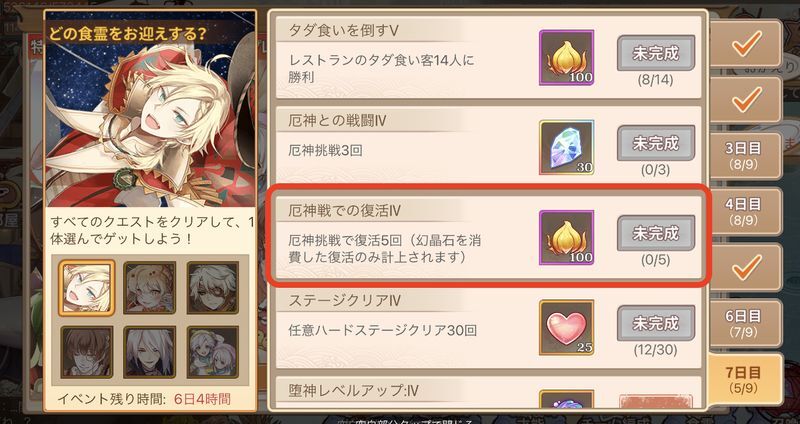Select the white-haired eyepatch food soul portrait
Screen dimensions: 800x424
(213, 287)
